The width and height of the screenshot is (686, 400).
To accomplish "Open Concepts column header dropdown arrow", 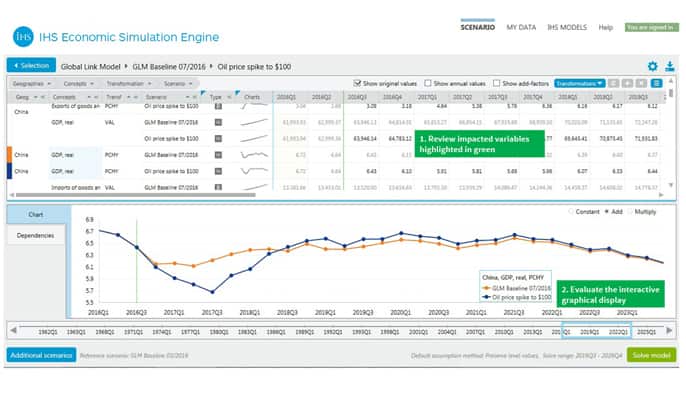I will click(89, 97).
